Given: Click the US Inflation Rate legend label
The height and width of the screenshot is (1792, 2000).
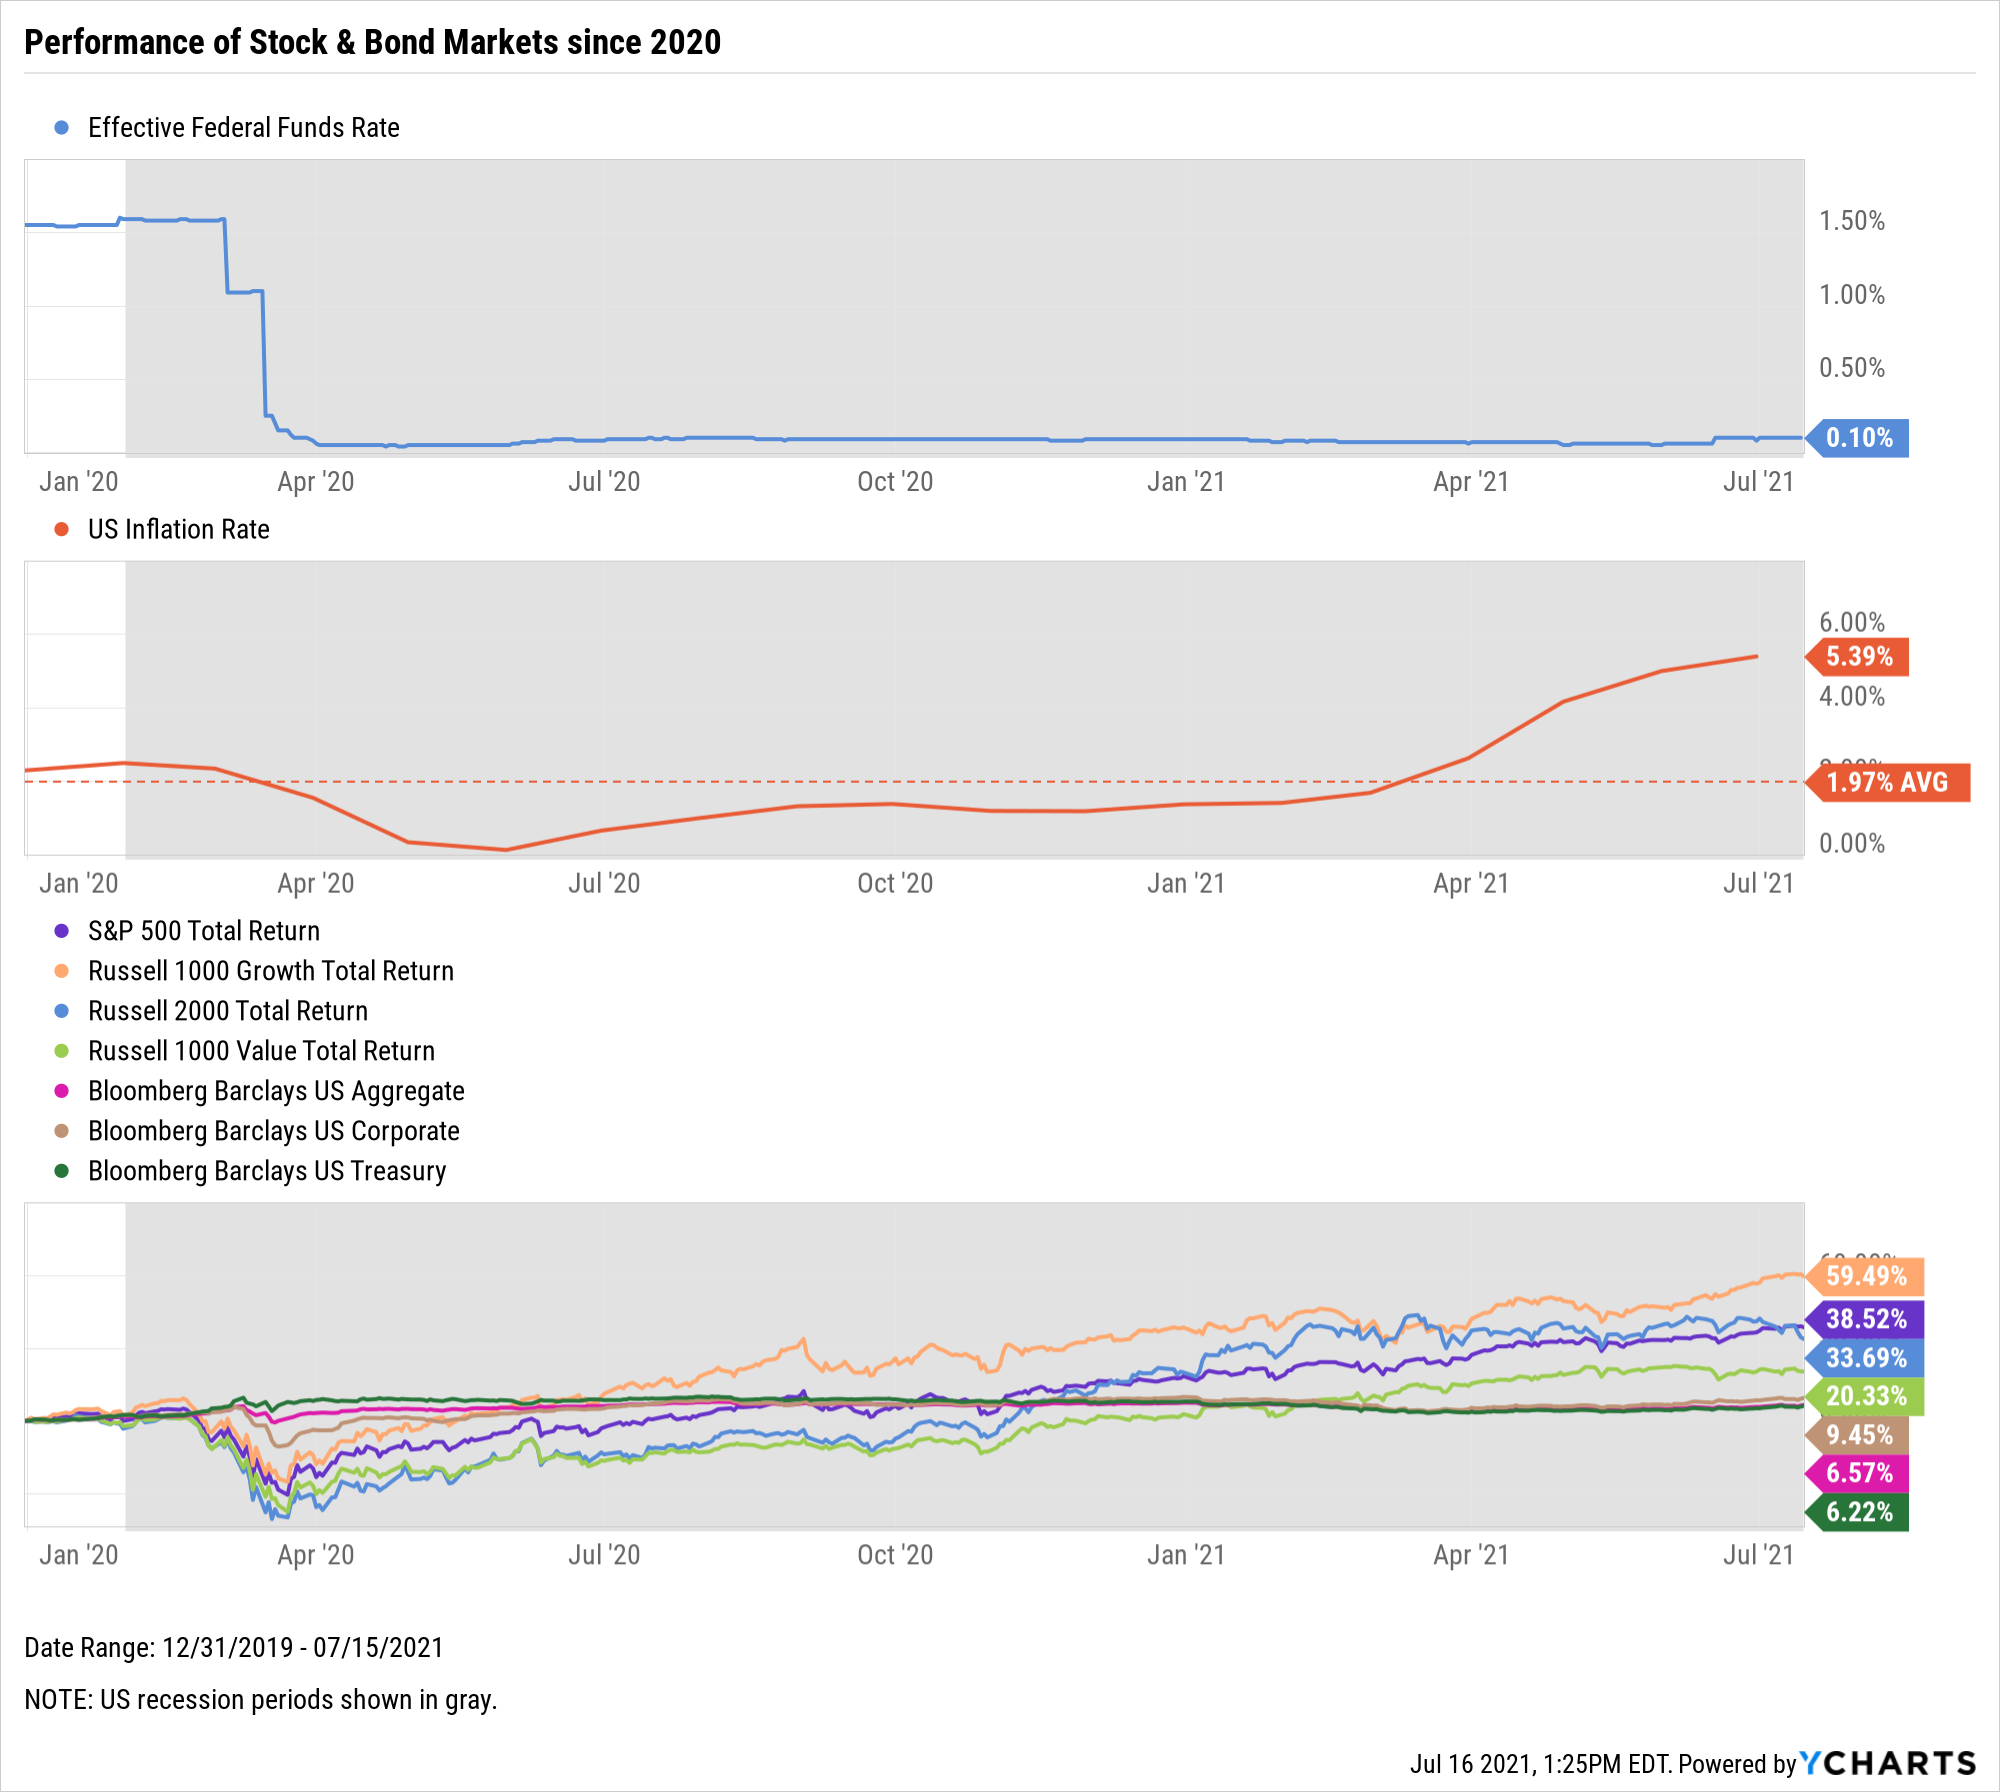Looking at the screenshot, I should pos(179,530).
